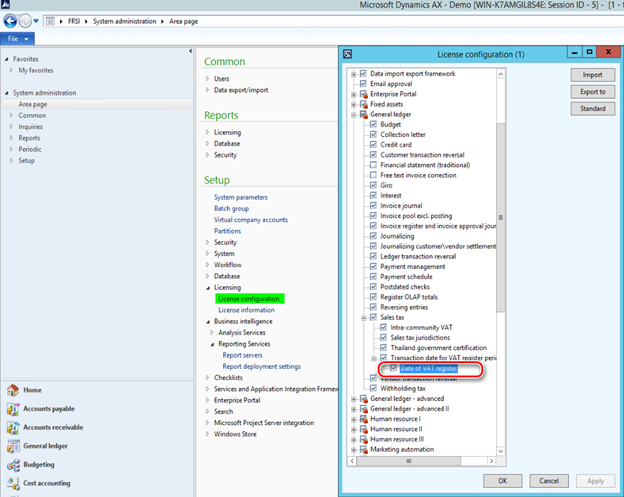
Task: Click the Export to button
Action: point(593,92)
